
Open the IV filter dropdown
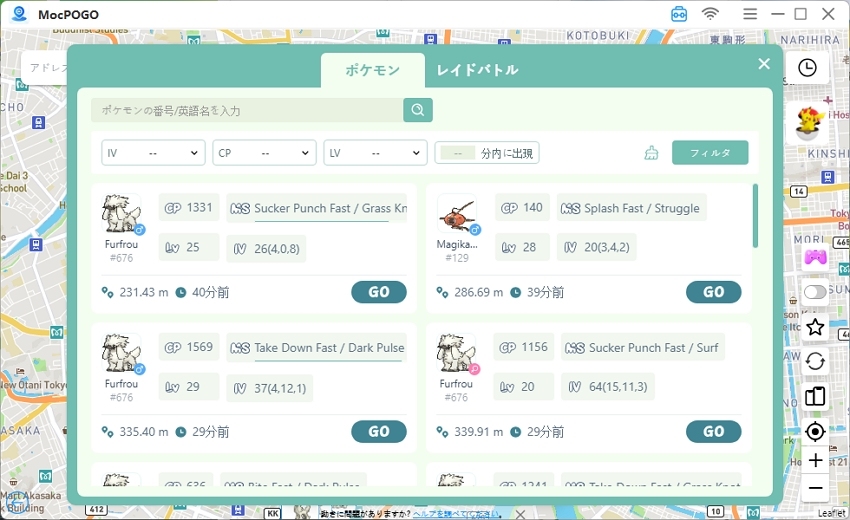(153, 153)
